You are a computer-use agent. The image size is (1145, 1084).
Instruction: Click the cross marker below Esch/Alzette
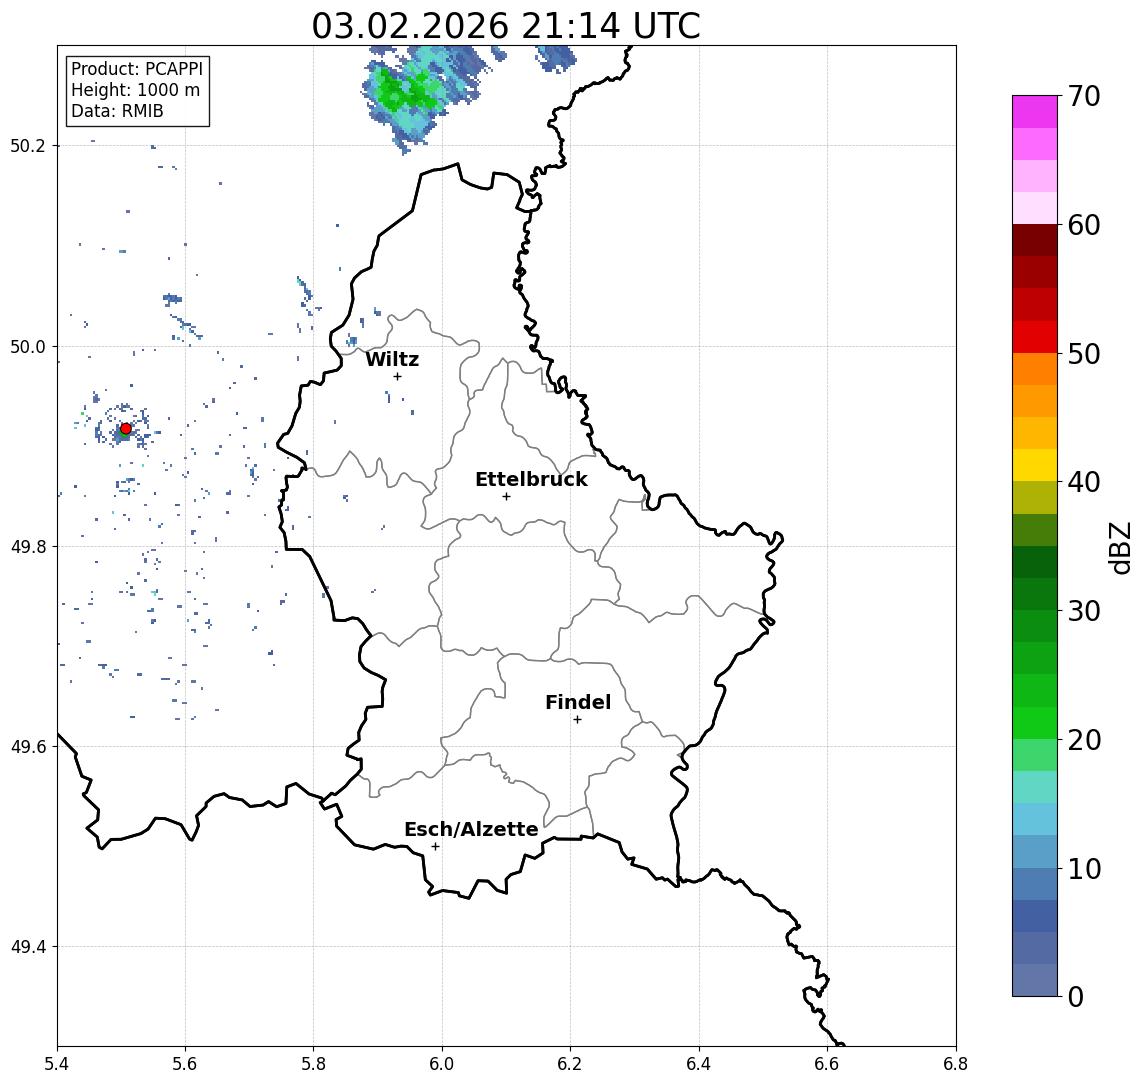point(435,847)
